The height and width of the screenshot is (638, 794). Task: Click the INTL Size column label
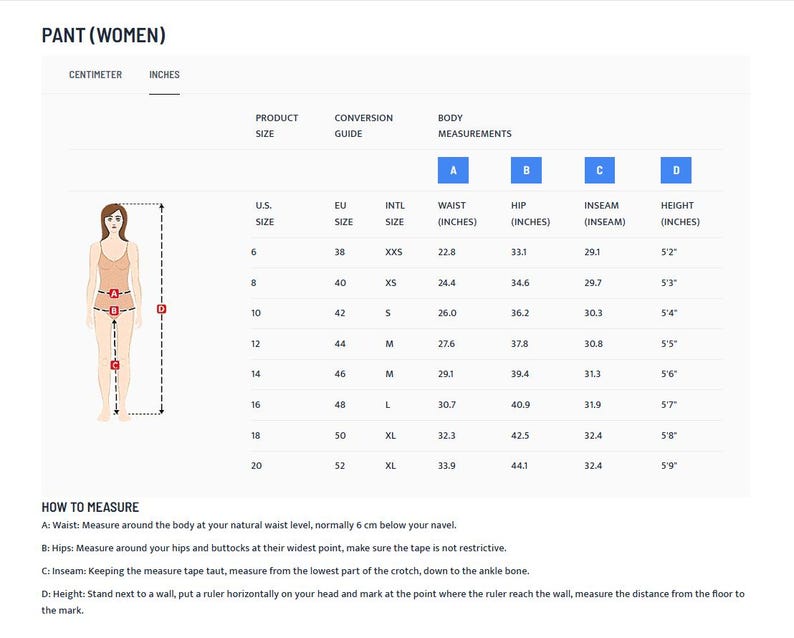pos(394,214)
